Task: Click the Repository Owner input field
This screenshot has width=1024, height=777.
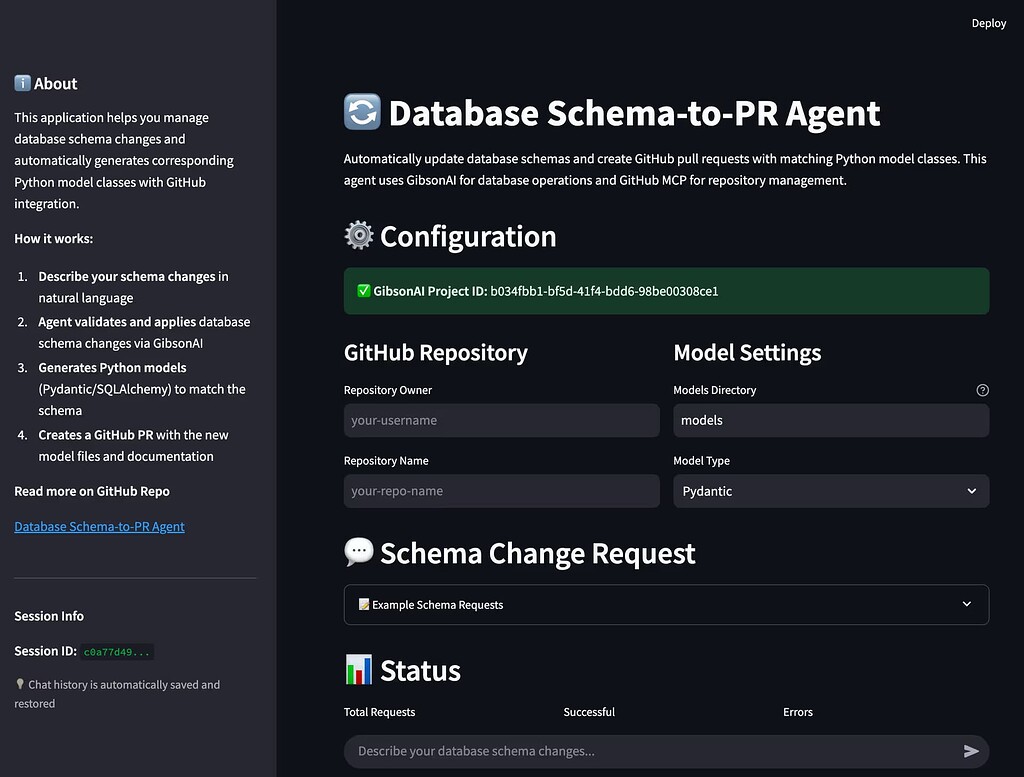Action: tap(501, 420)
